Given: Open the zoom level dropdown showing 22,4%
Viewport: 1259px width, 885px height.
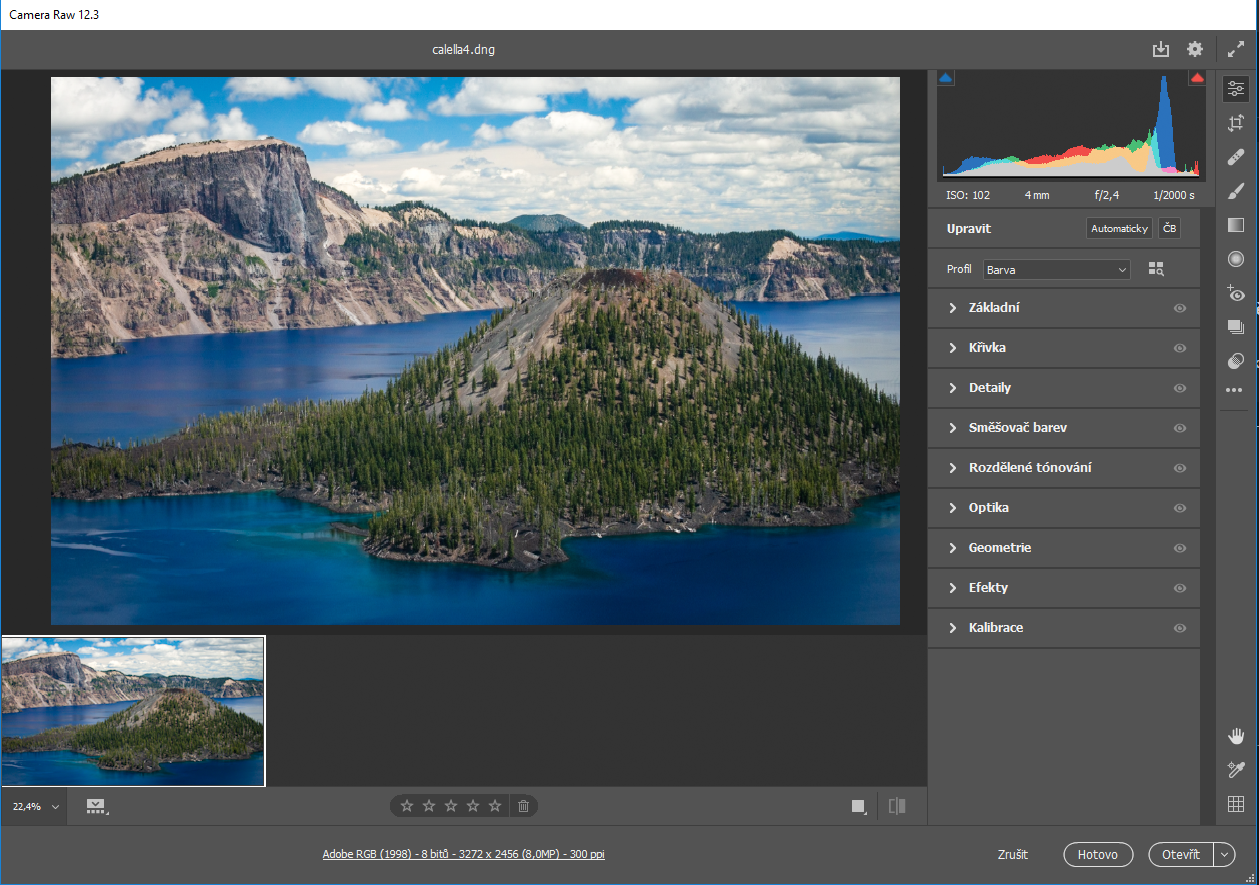Looking at the screenshot, I should 35,805.
